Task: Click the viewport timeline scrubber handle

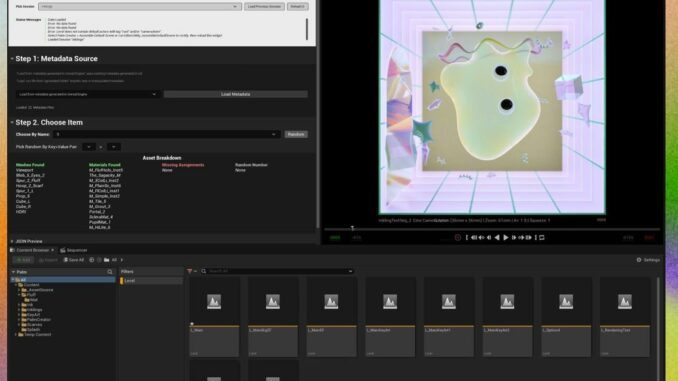Action: pyautogui.click(x=352, y=228)
